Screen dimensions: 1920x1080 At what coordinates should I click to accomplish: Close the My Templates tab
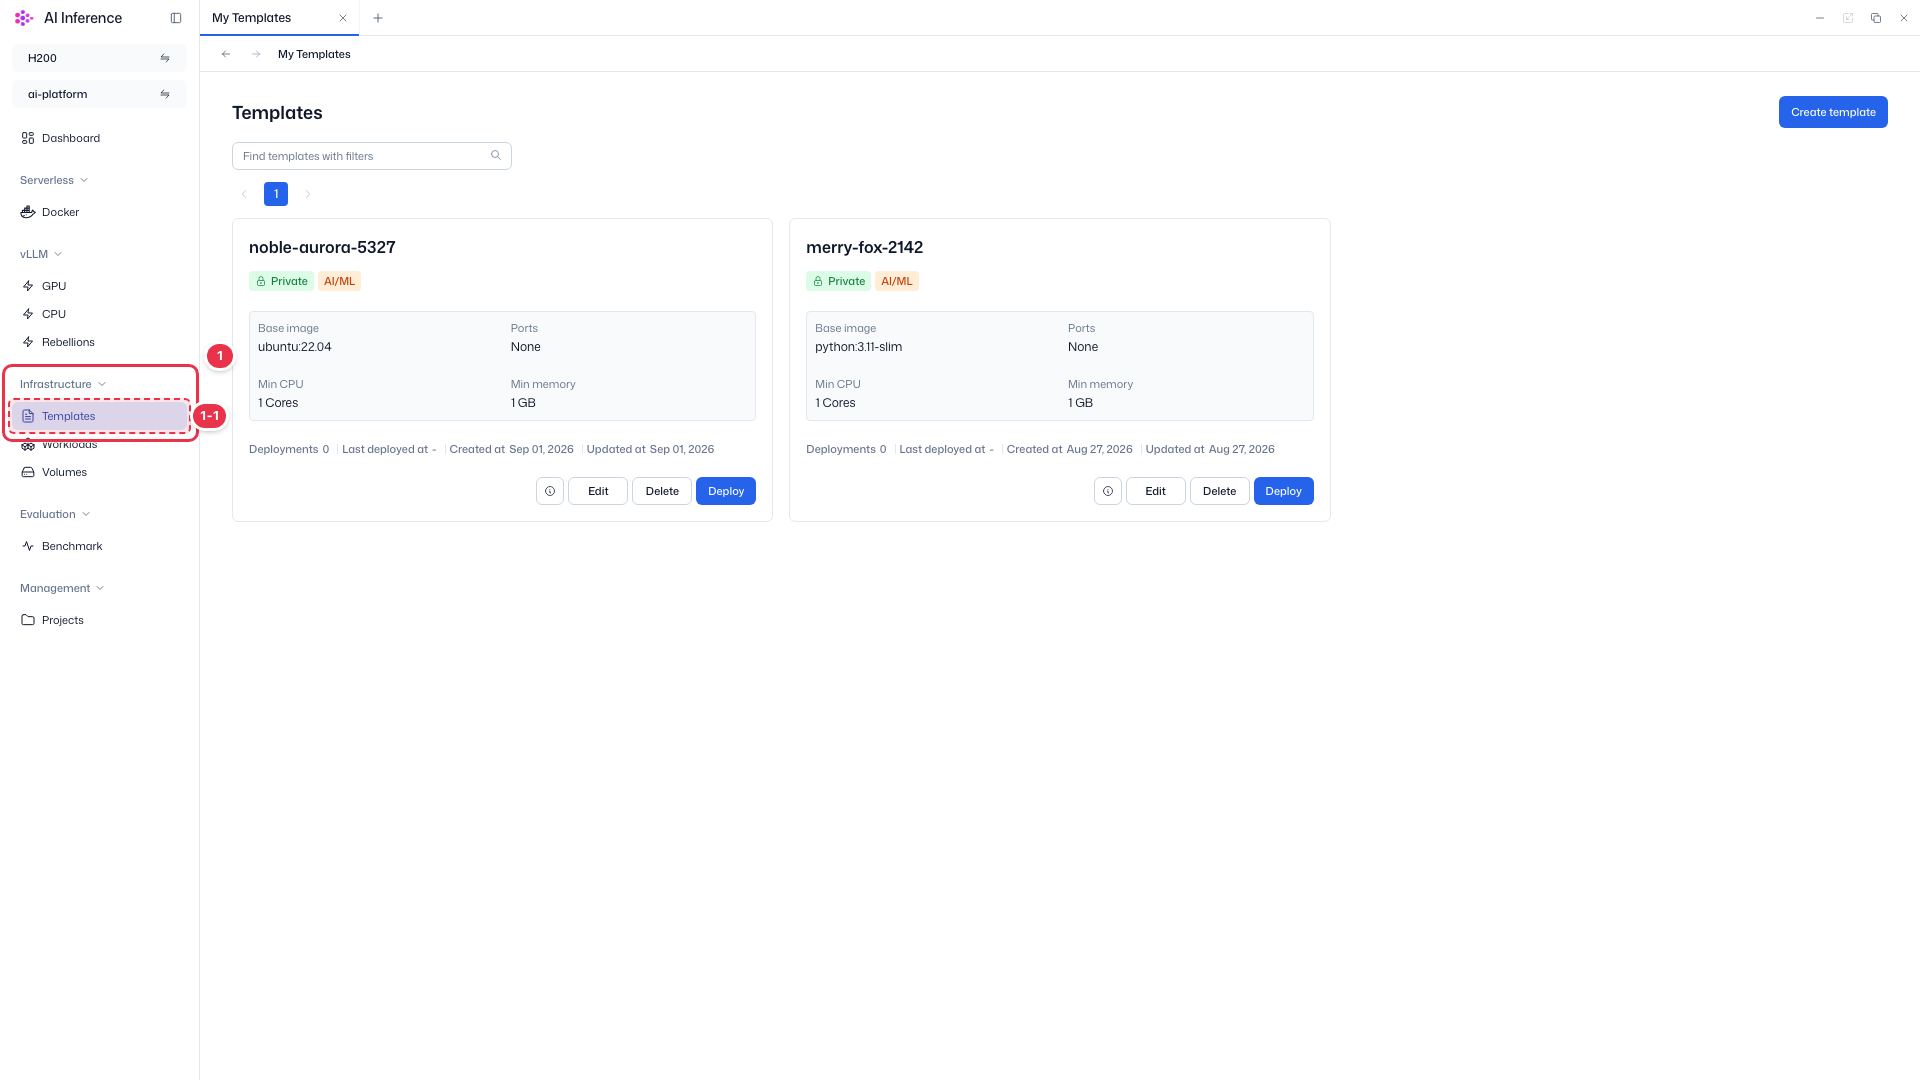click(343, 18)
